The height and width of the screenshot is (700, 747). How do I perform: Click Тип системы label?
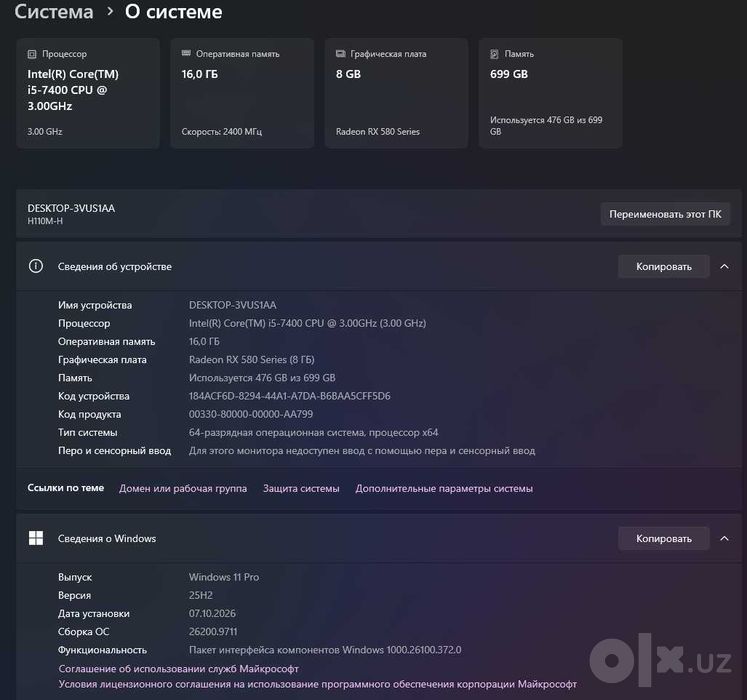88,432
